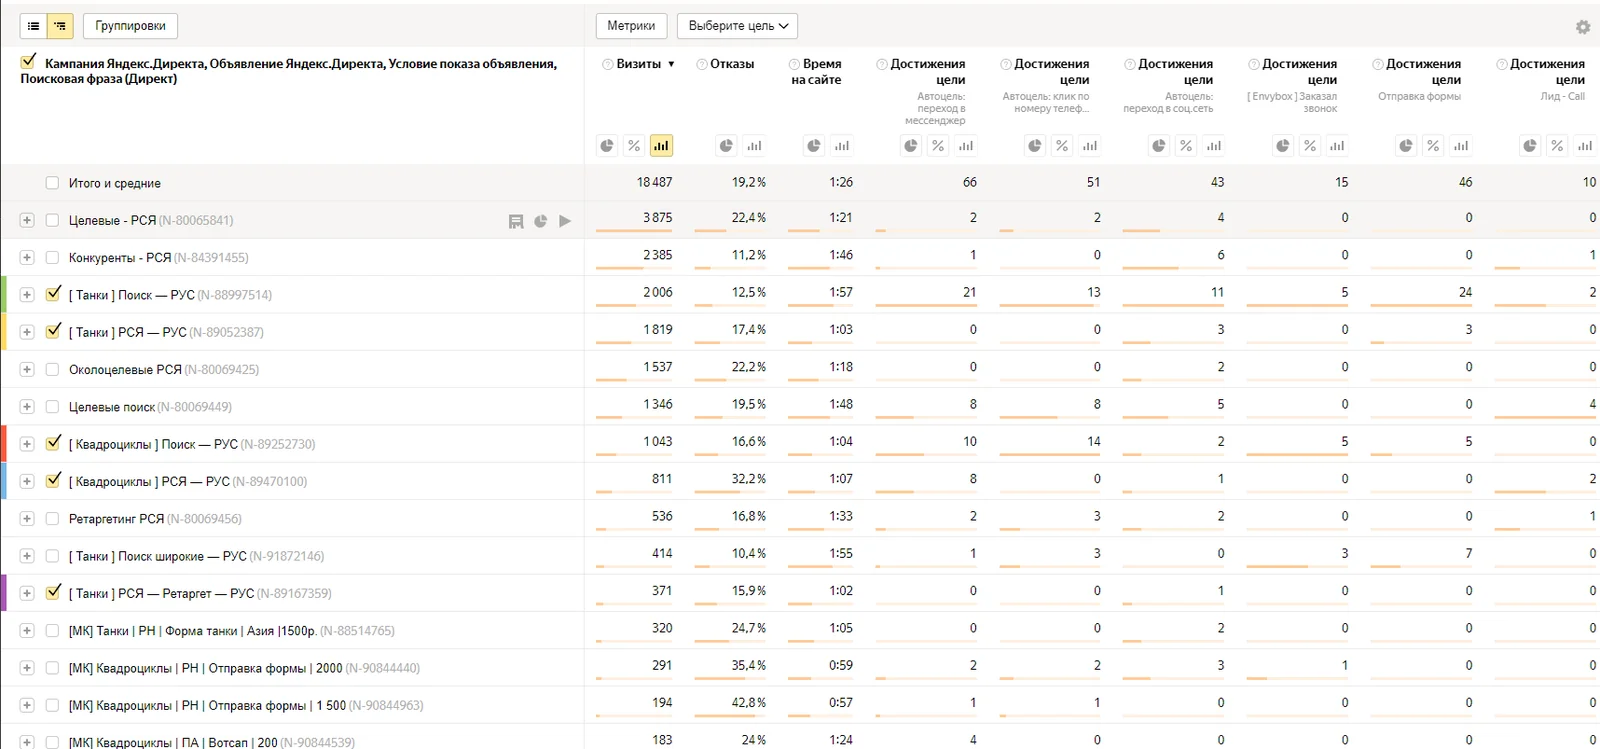Sort by the Отказы column header
The width and height of the screenshot is (1600, 749).
tap(732, 64)
